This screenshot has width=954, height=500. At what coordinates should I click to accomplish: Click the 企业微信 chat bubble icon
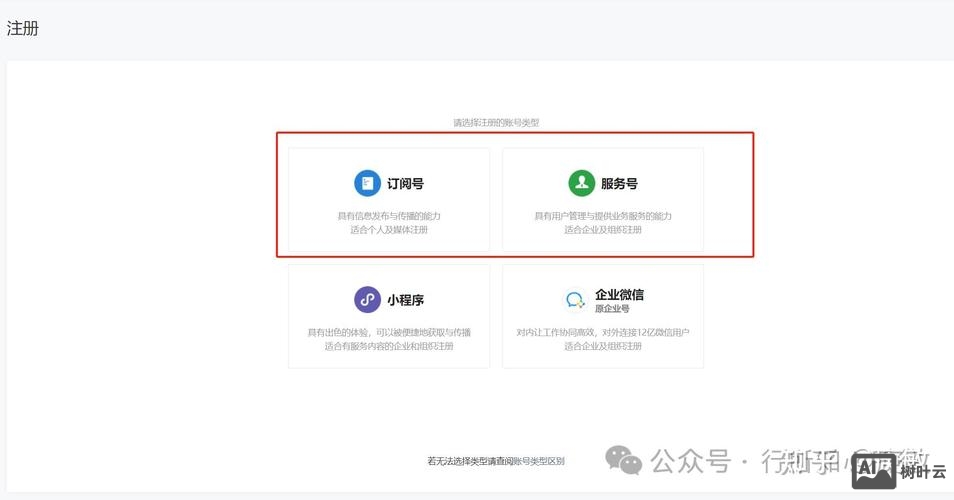pyautogui.click(x=575, y=300)
